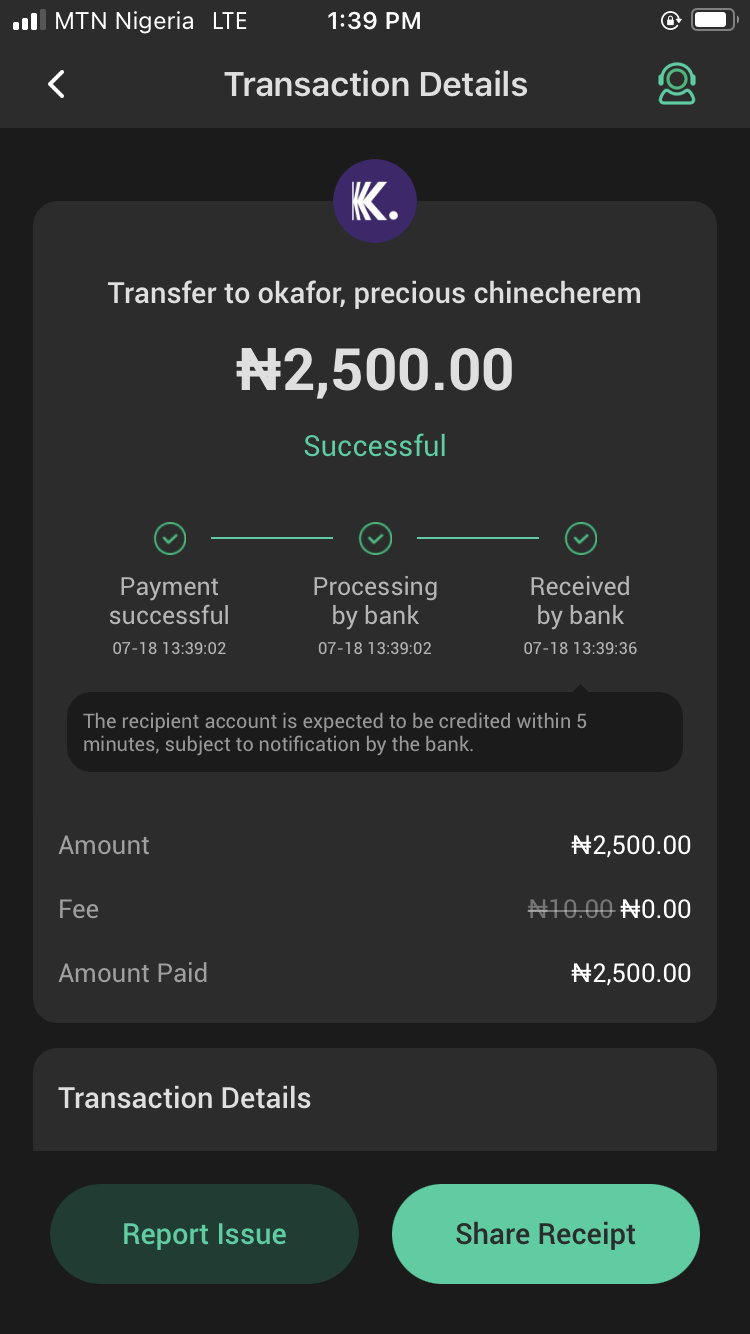Tap the Received by bank timestamp
This screenshot has height=1334, width=750.
(580, 648)
